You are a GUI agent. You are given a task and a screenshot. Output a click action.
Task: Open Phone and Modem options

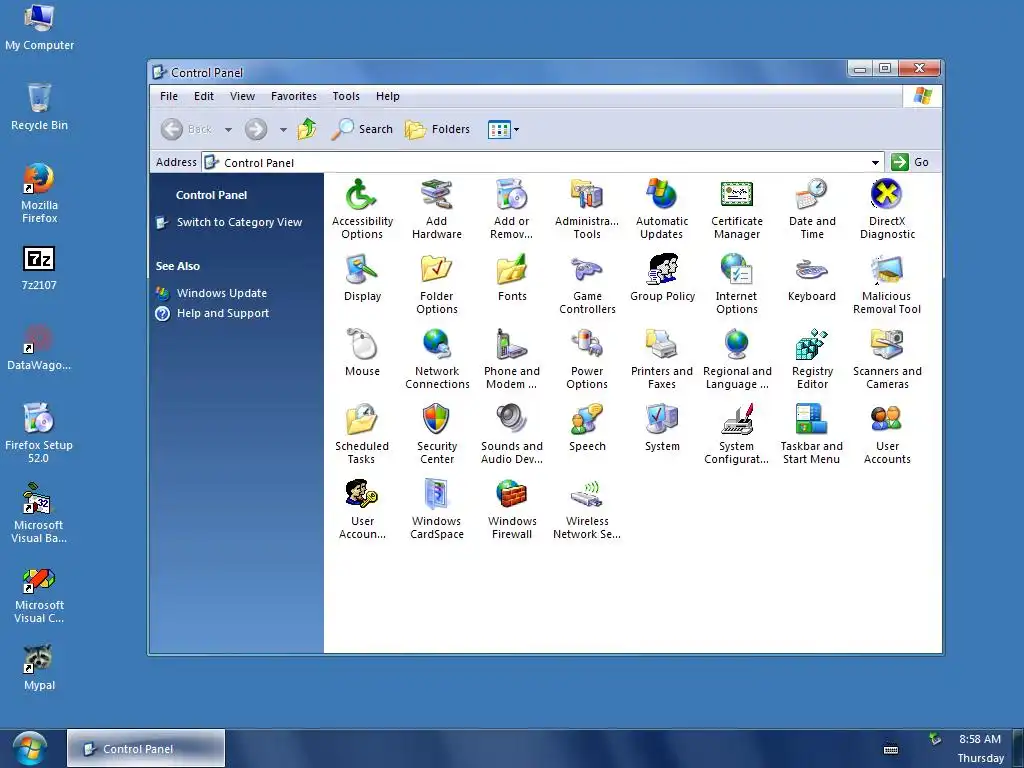point(511,359)
